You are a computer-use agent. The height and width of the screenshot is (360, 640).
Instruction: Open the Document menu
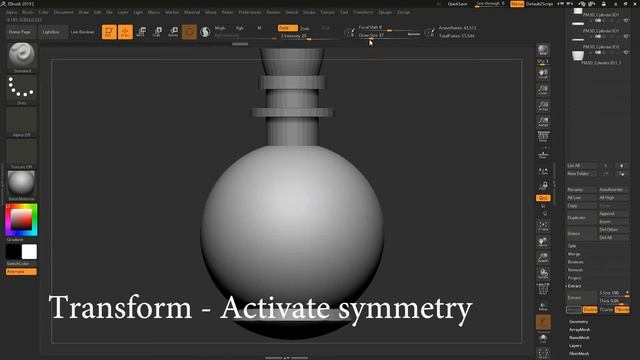pyautogui.click(x=64, y=12)
